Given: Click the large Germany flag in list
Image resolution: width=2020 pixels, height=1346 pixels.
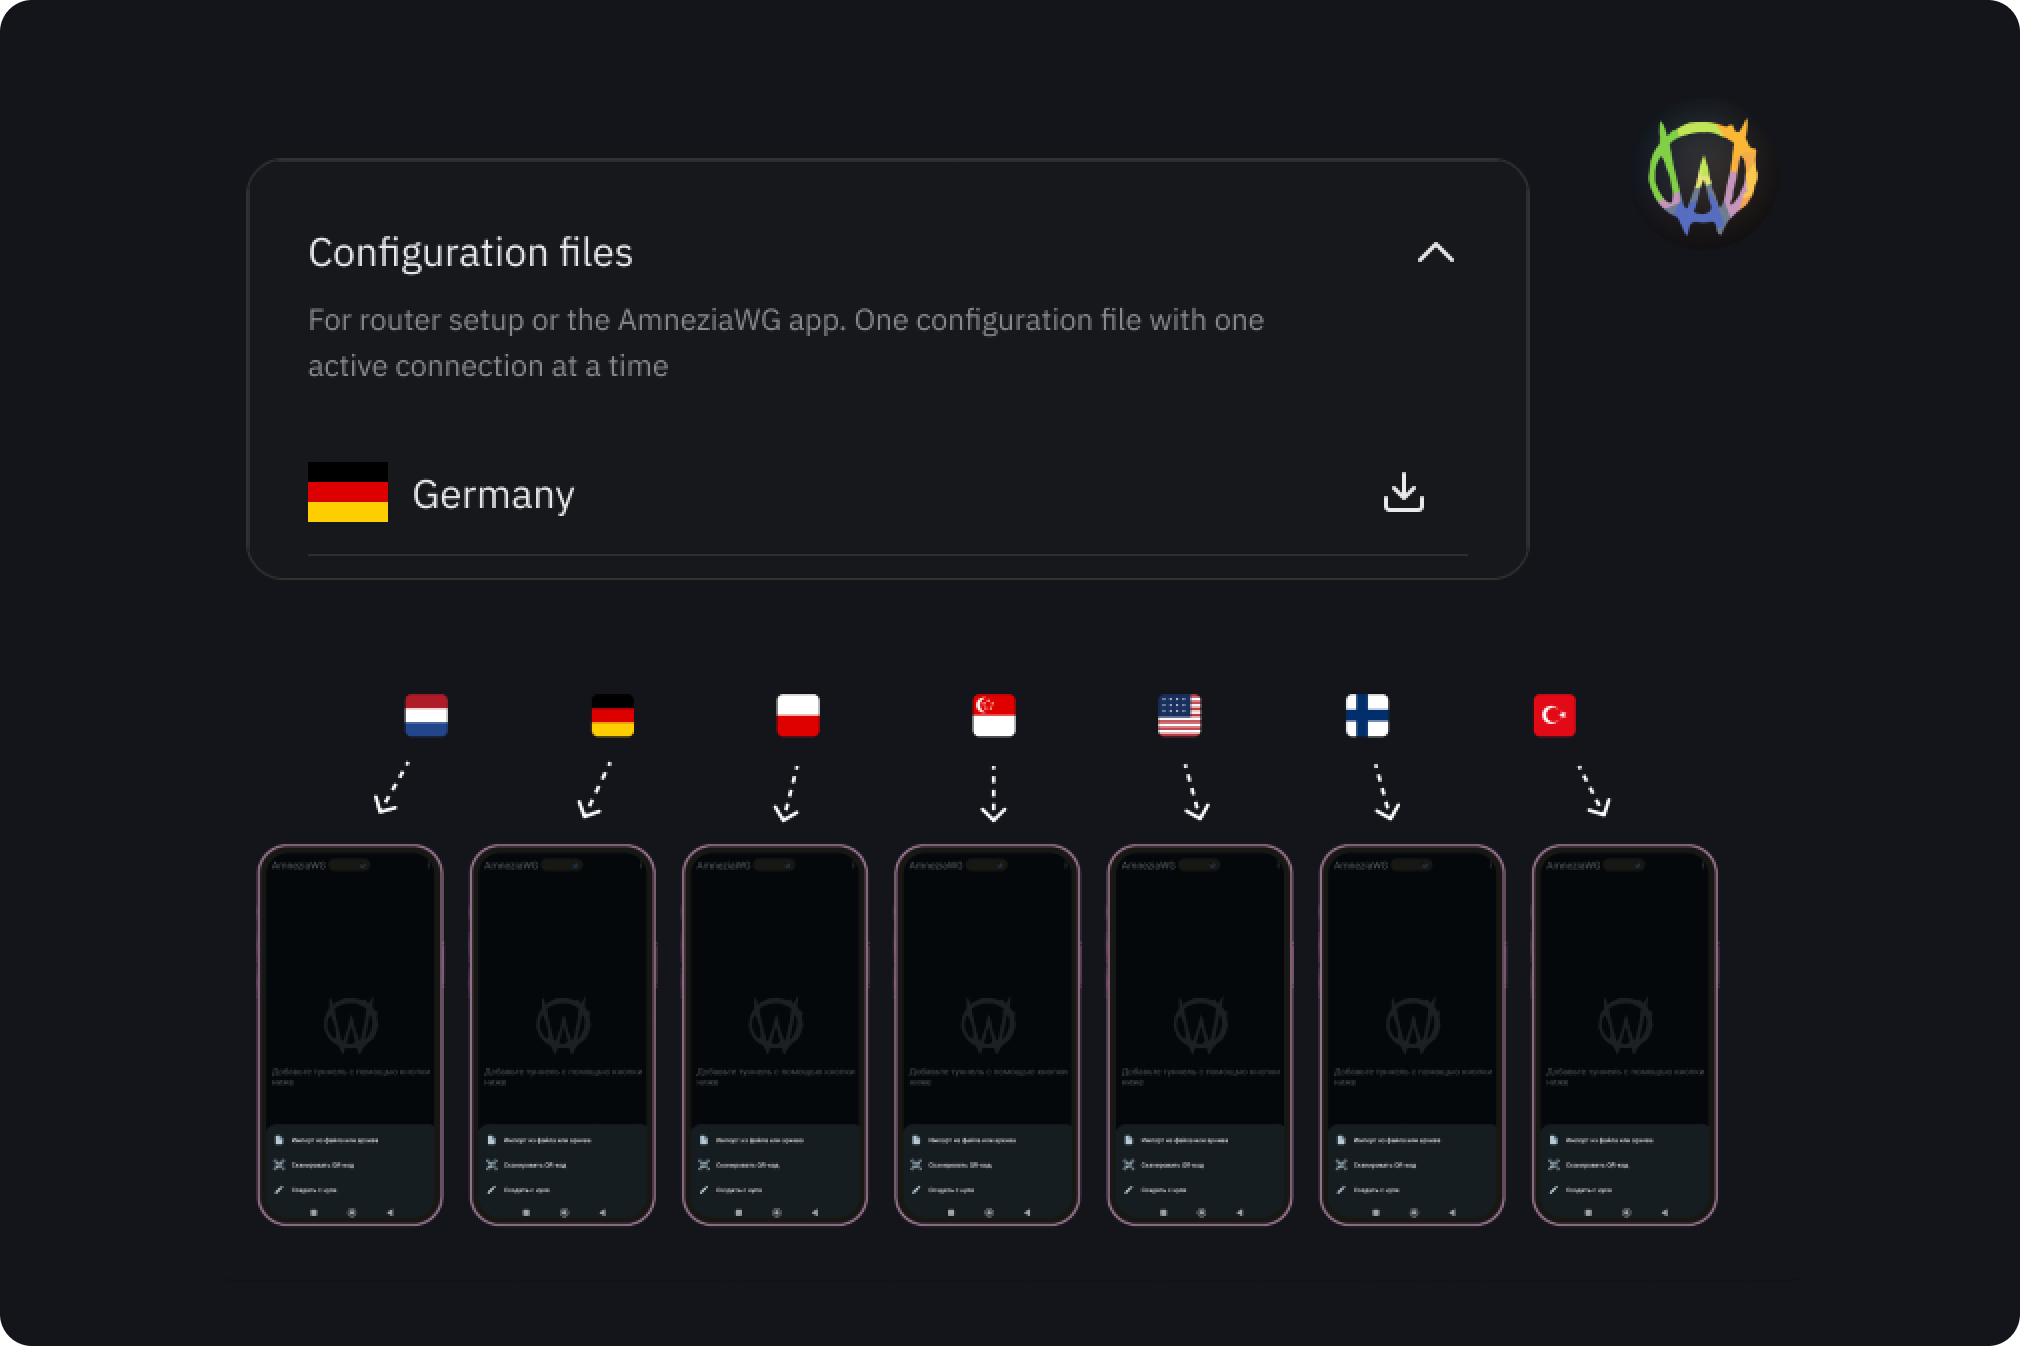Looking at the screenshot, I should (x=347, y=492).
